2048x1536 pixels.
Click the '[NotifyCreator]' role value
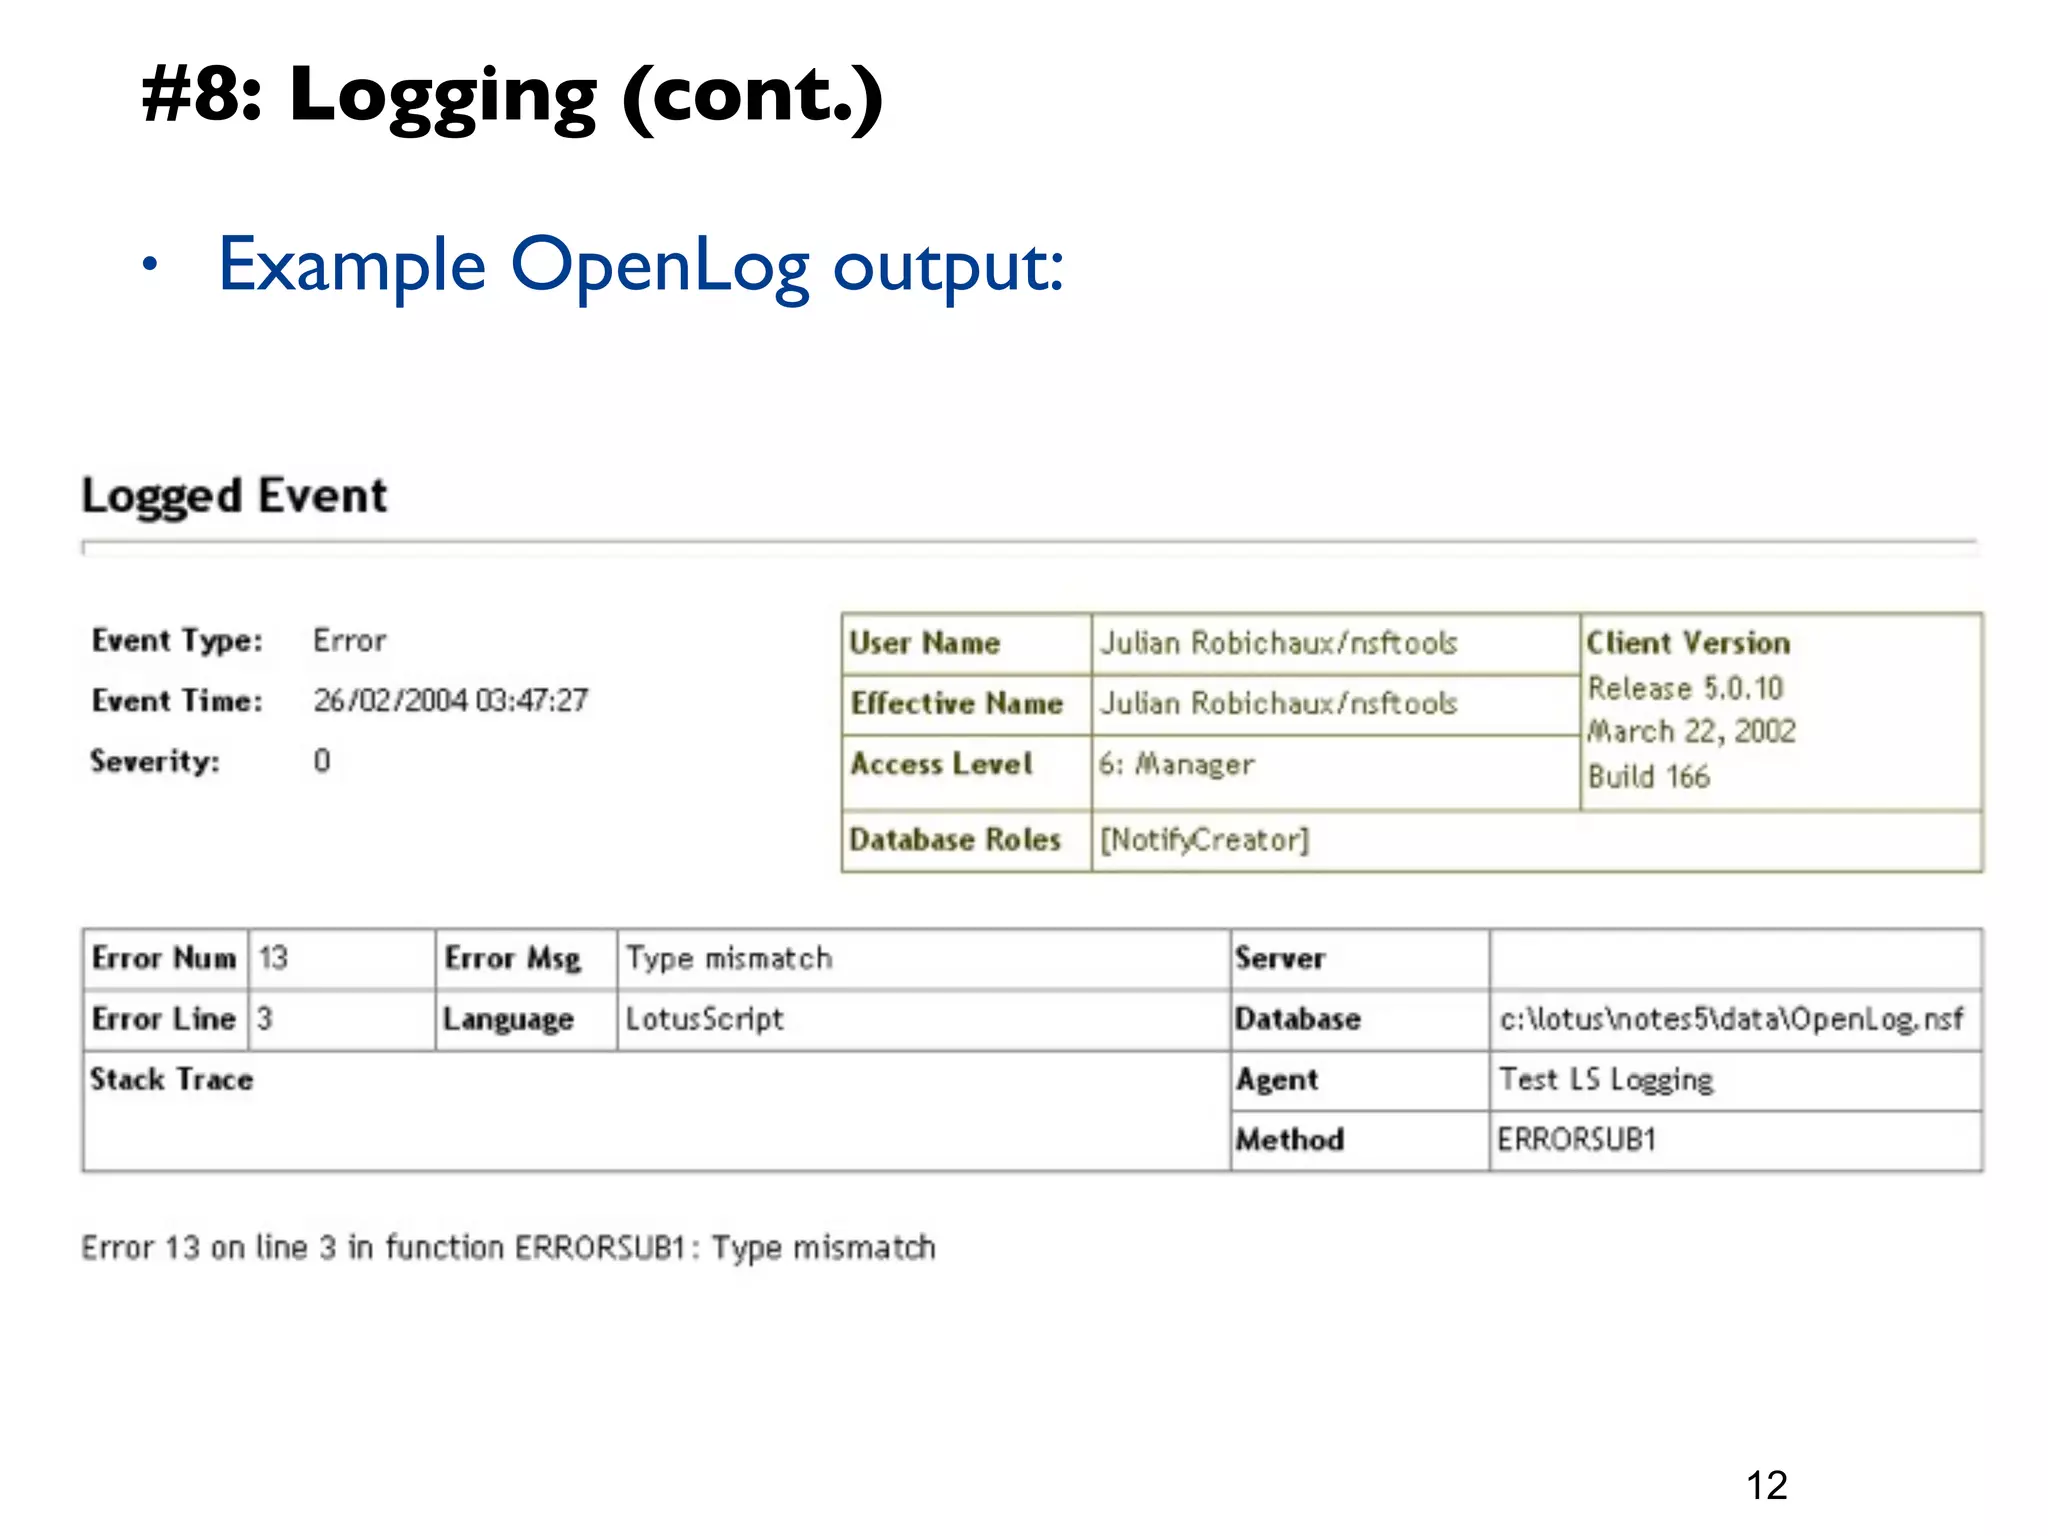pos(1204,840)
